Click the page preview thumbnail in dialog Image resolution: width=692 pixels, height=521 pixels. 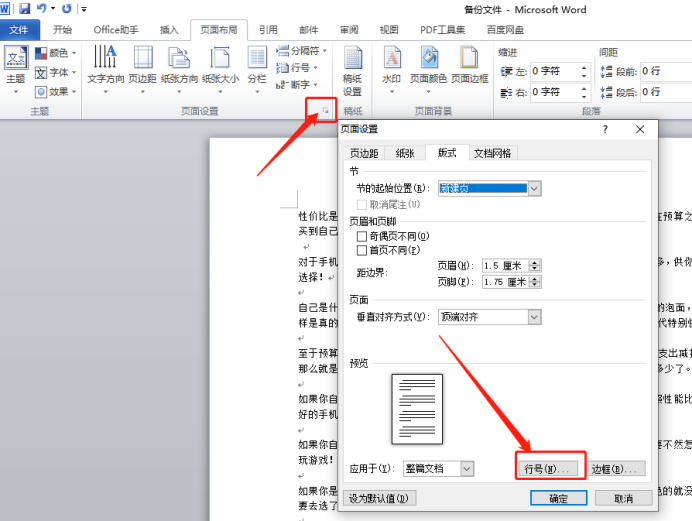(x=417, y=409)
